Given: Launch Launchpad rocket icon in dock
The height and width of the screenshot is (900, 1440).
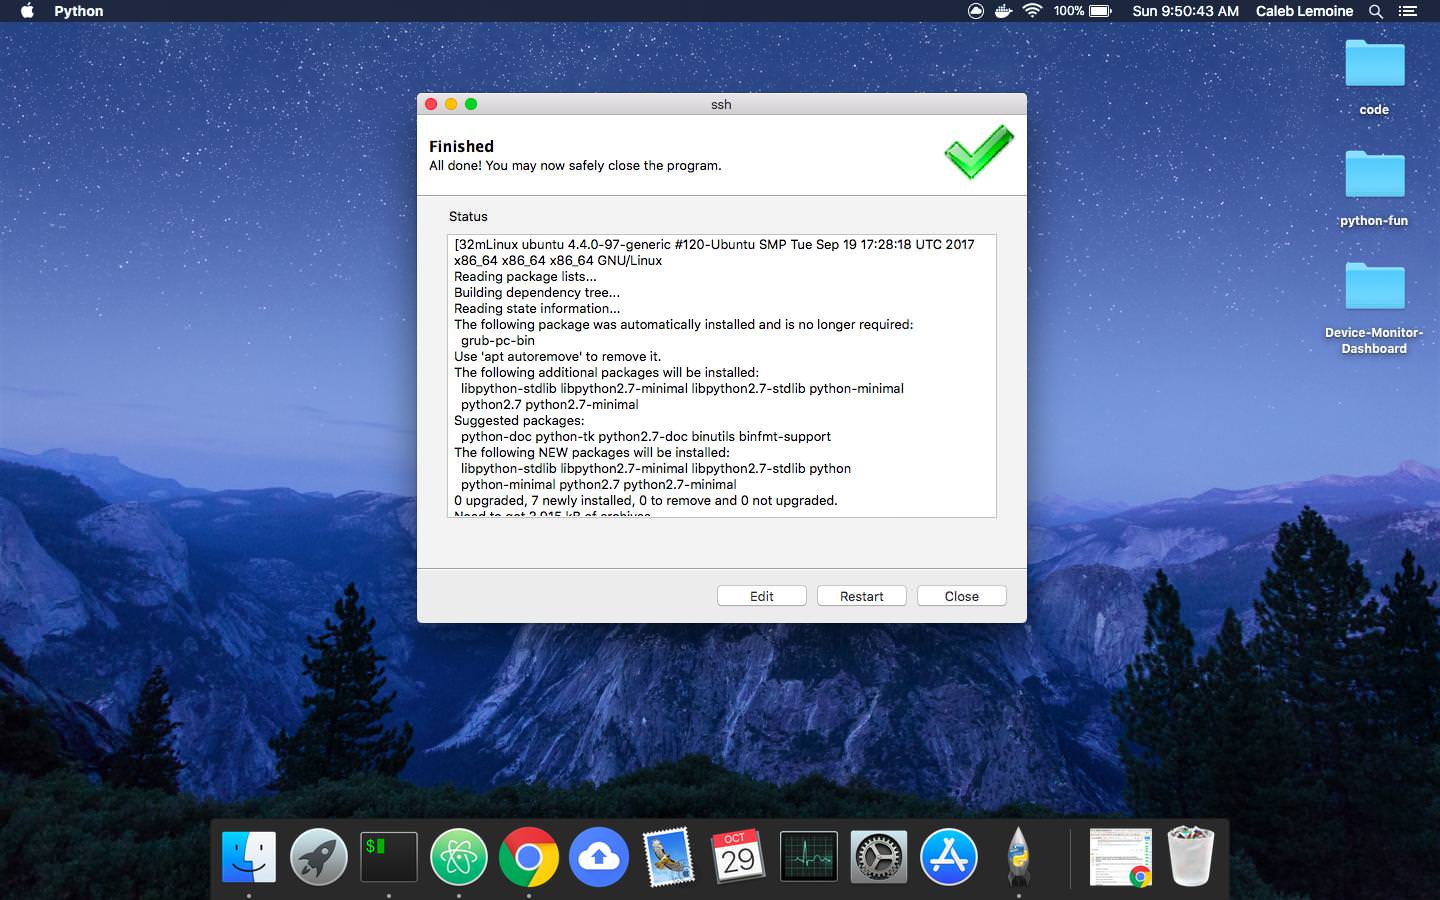Looking at the screenshot, I should (318, 857).
